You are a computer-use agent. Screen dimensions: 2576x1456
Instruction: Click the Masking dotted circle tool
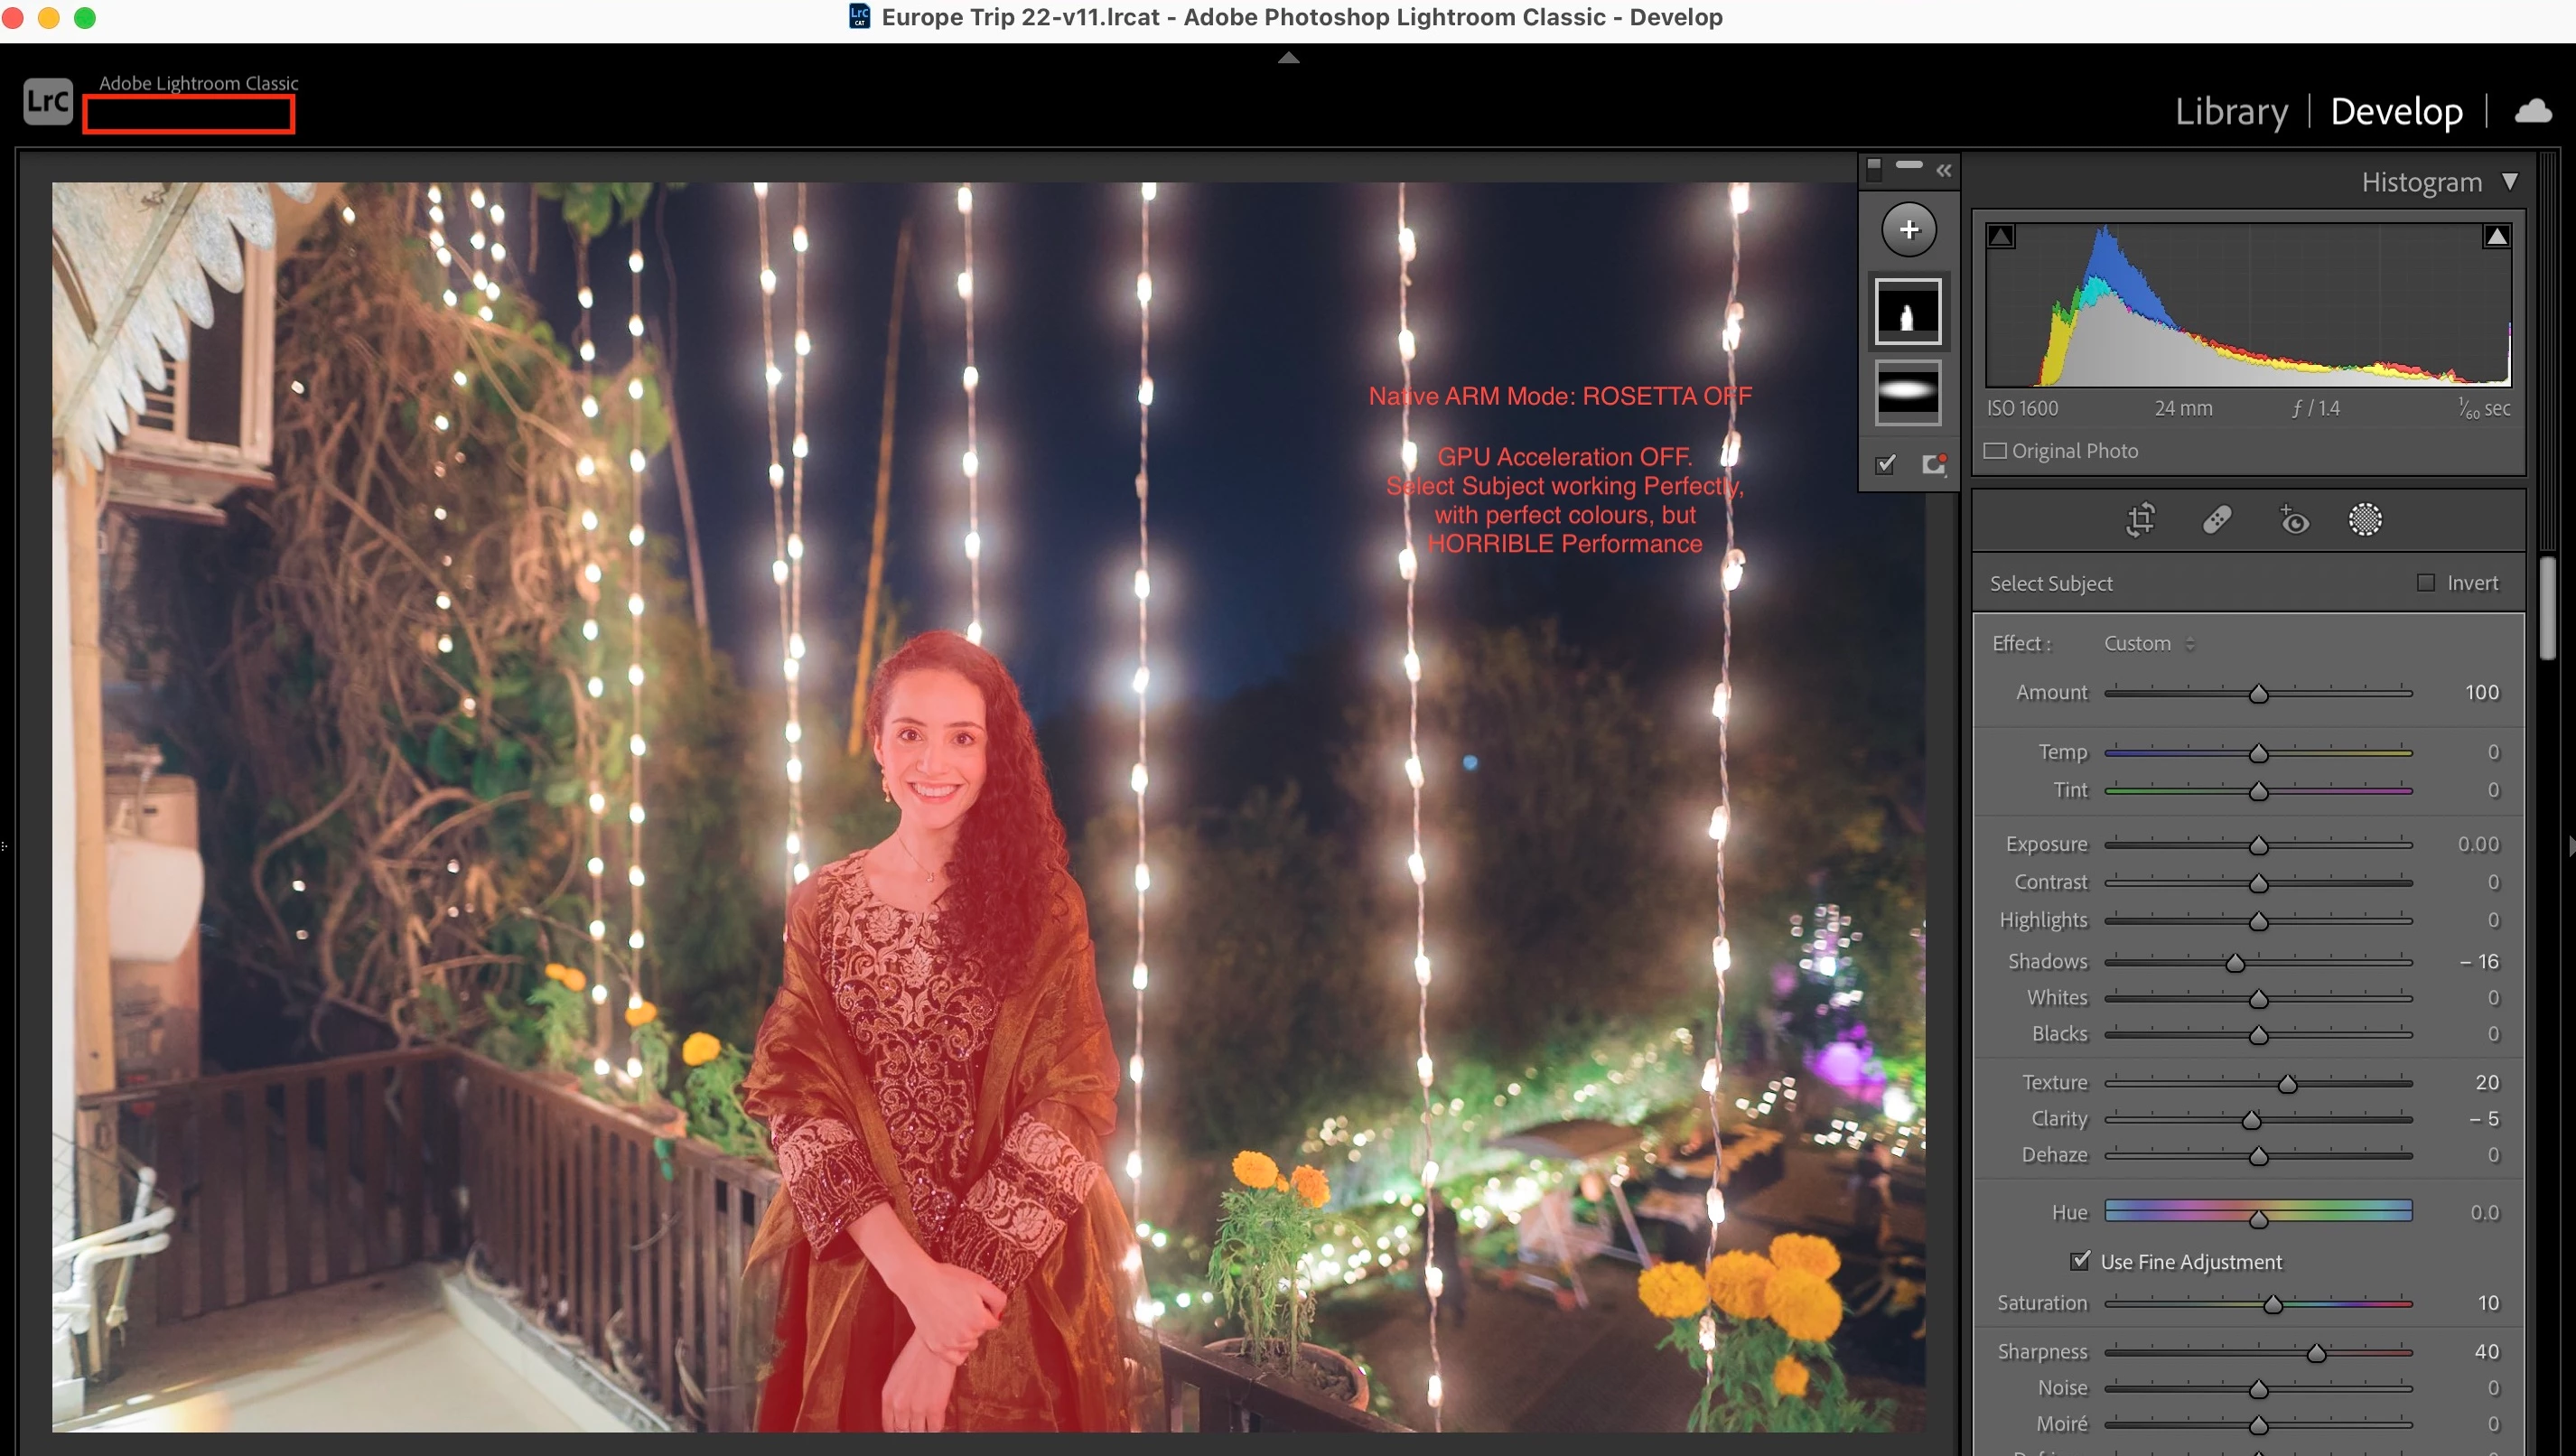pos(2365,520)
